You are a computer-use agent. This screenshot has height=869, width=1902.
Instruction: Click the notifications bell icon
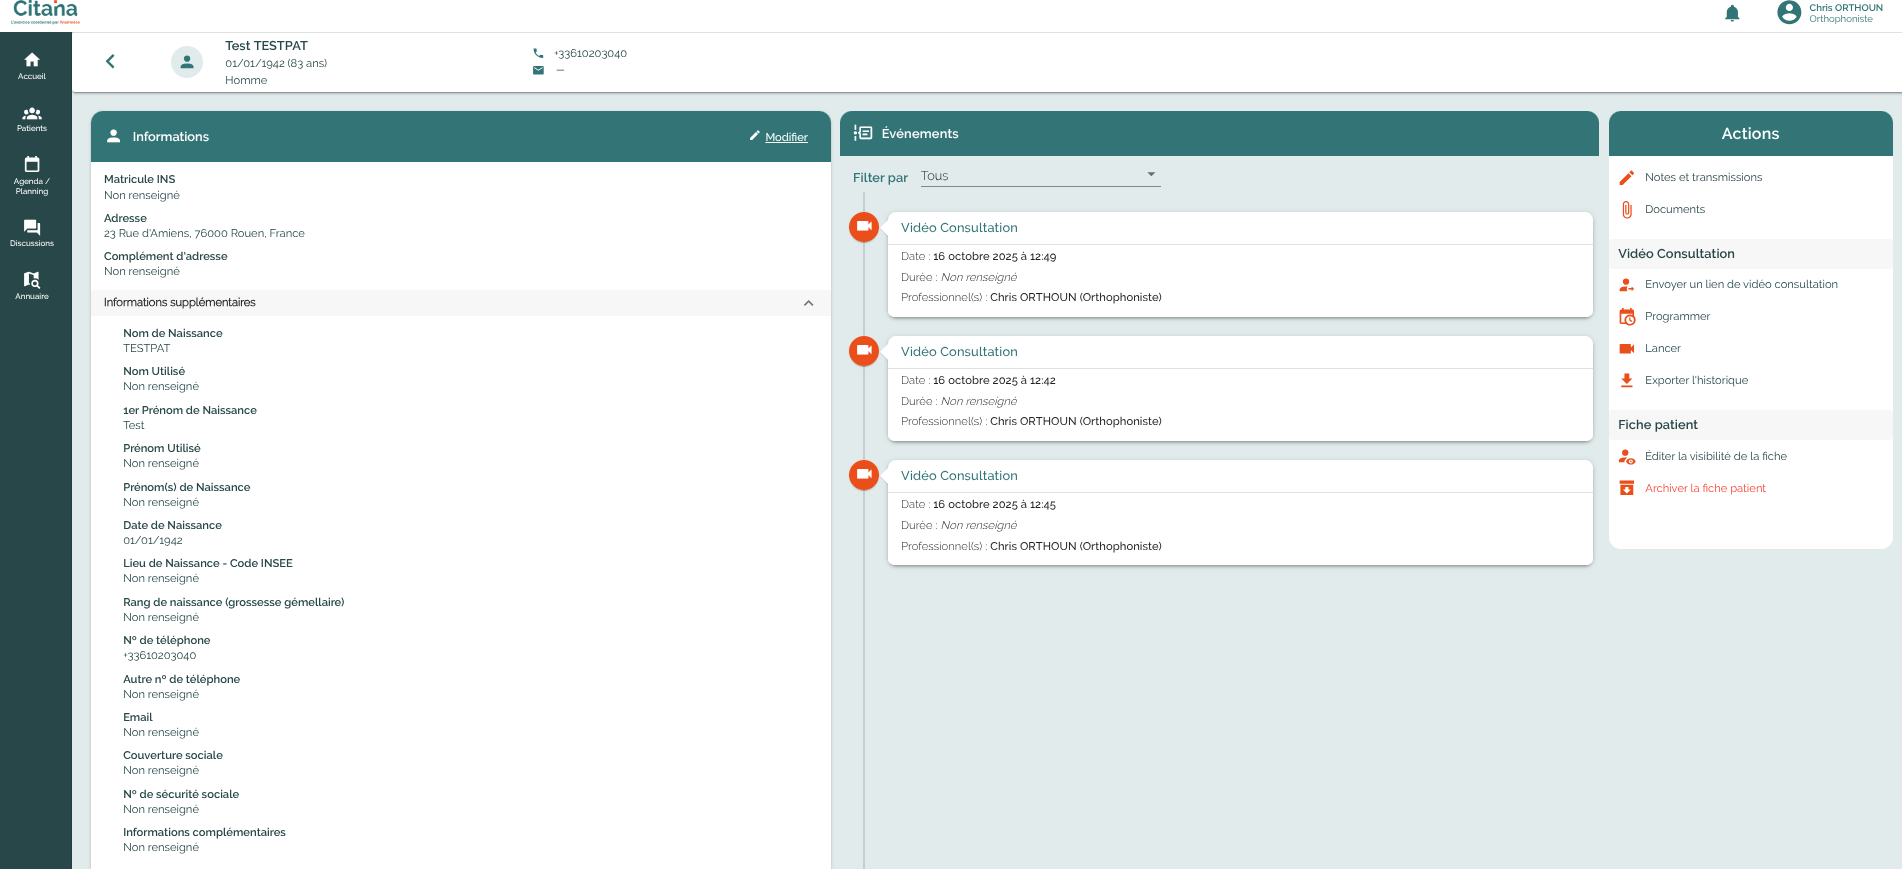coord(1732,13)
